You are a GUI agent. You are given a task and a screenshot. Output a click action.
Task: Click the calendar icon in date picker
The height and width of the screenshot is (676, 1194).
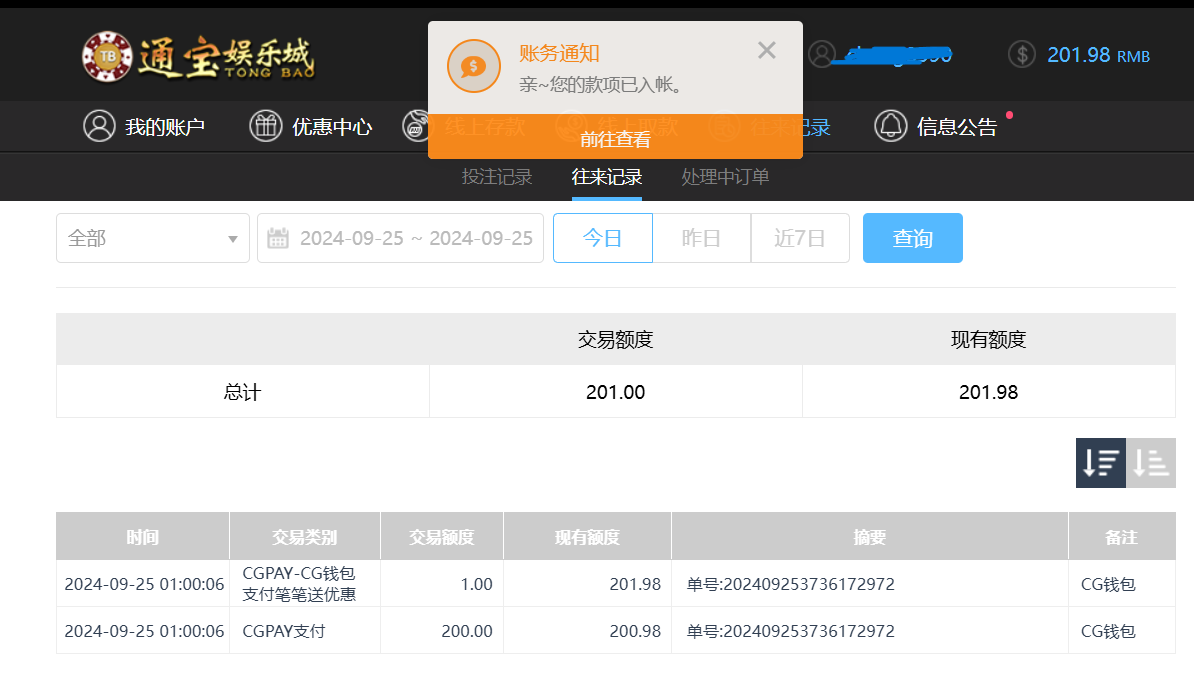[278, 238]
